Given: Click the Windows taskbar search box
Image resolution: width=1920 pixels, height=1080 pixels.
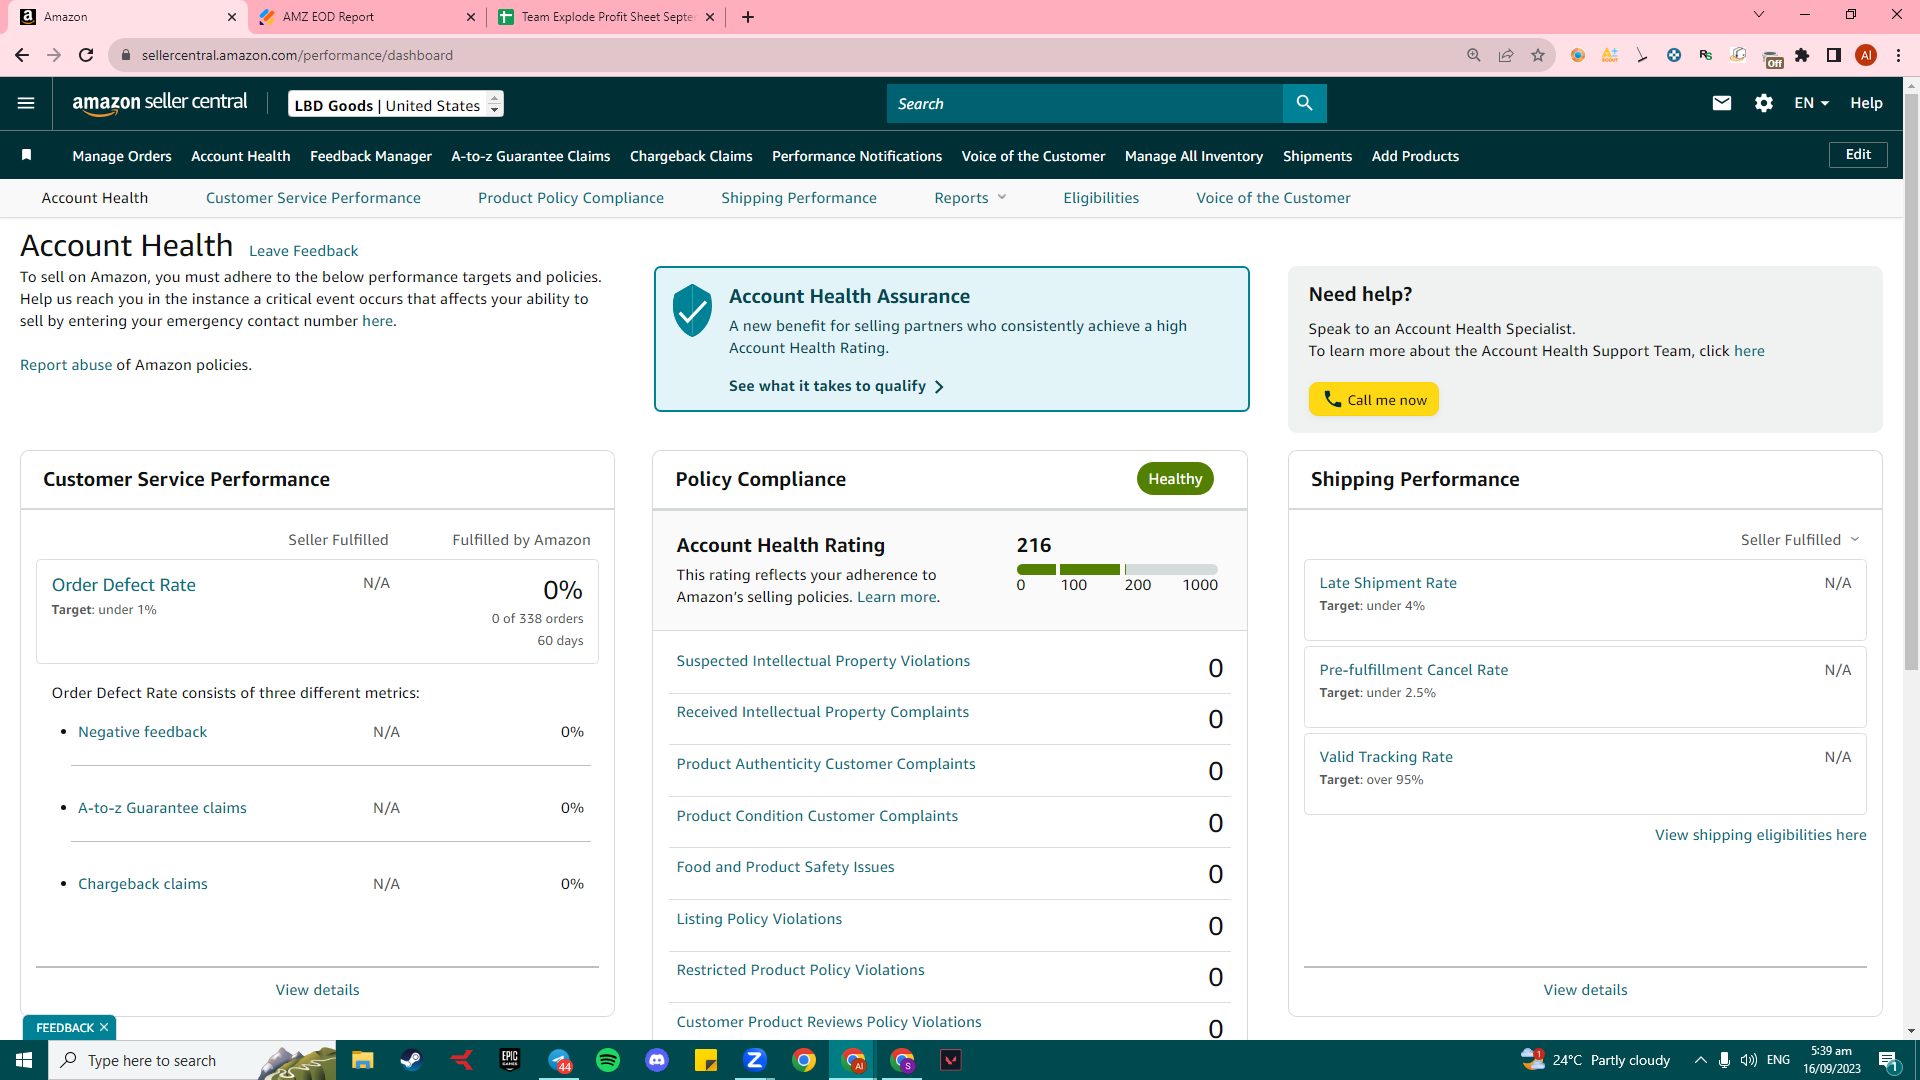Looking at the screenshot, I should pyautogui.click(x=192, y=1060).
